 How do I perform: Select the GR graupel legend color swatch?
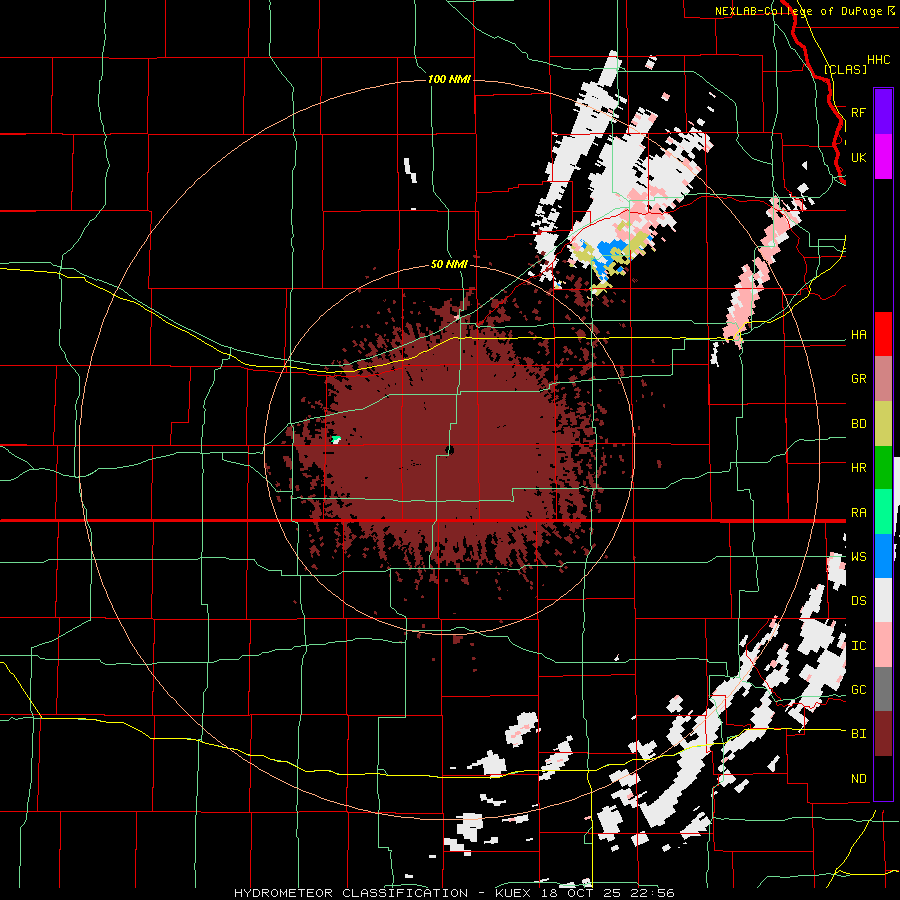click(x=883, y=379)
